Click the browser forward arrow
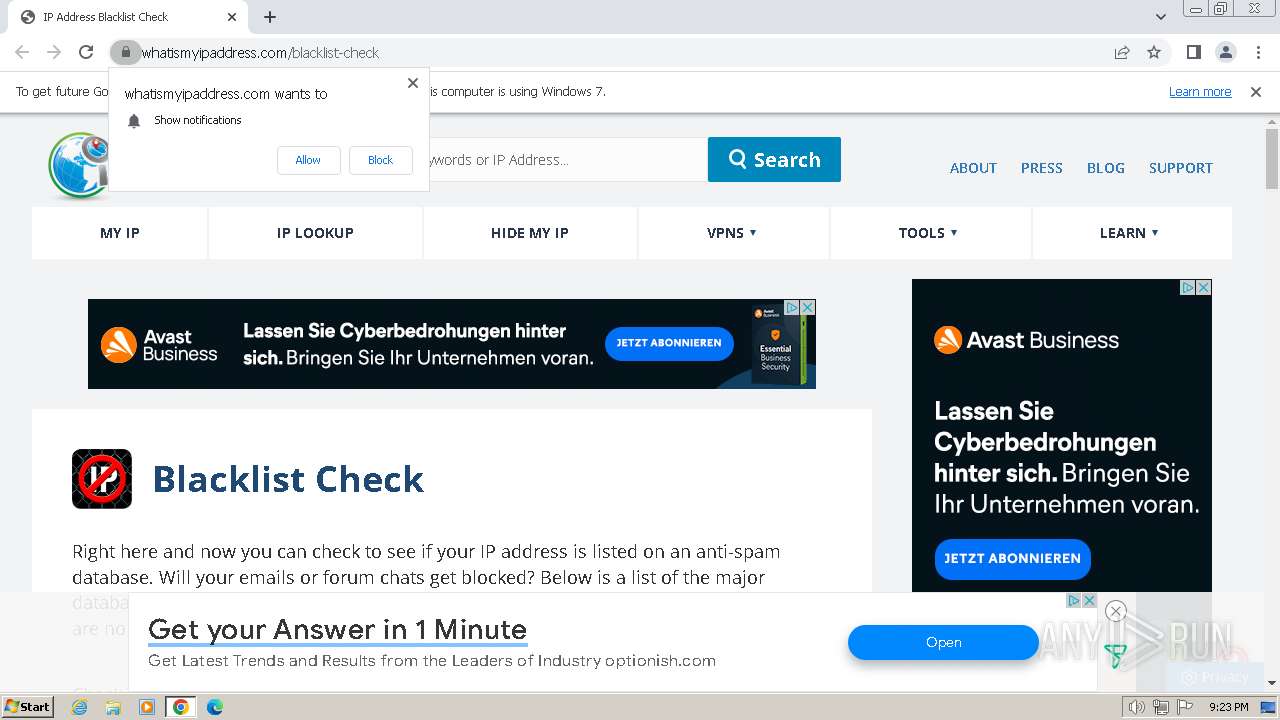The height and width of the screenshot is (720, 1280). point(54,53)
